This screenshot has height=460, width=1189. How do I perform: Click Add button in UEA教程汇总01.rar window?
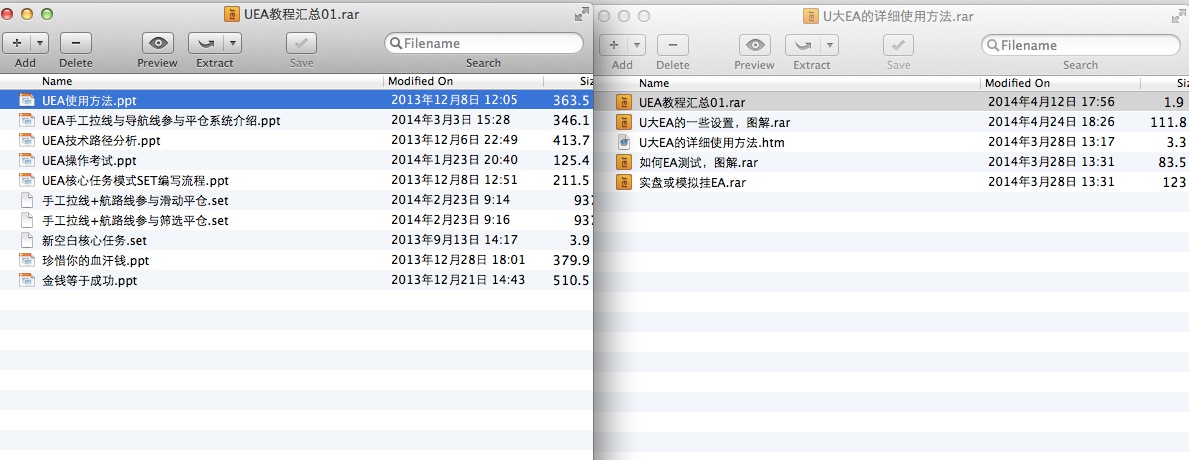(17, 43)
